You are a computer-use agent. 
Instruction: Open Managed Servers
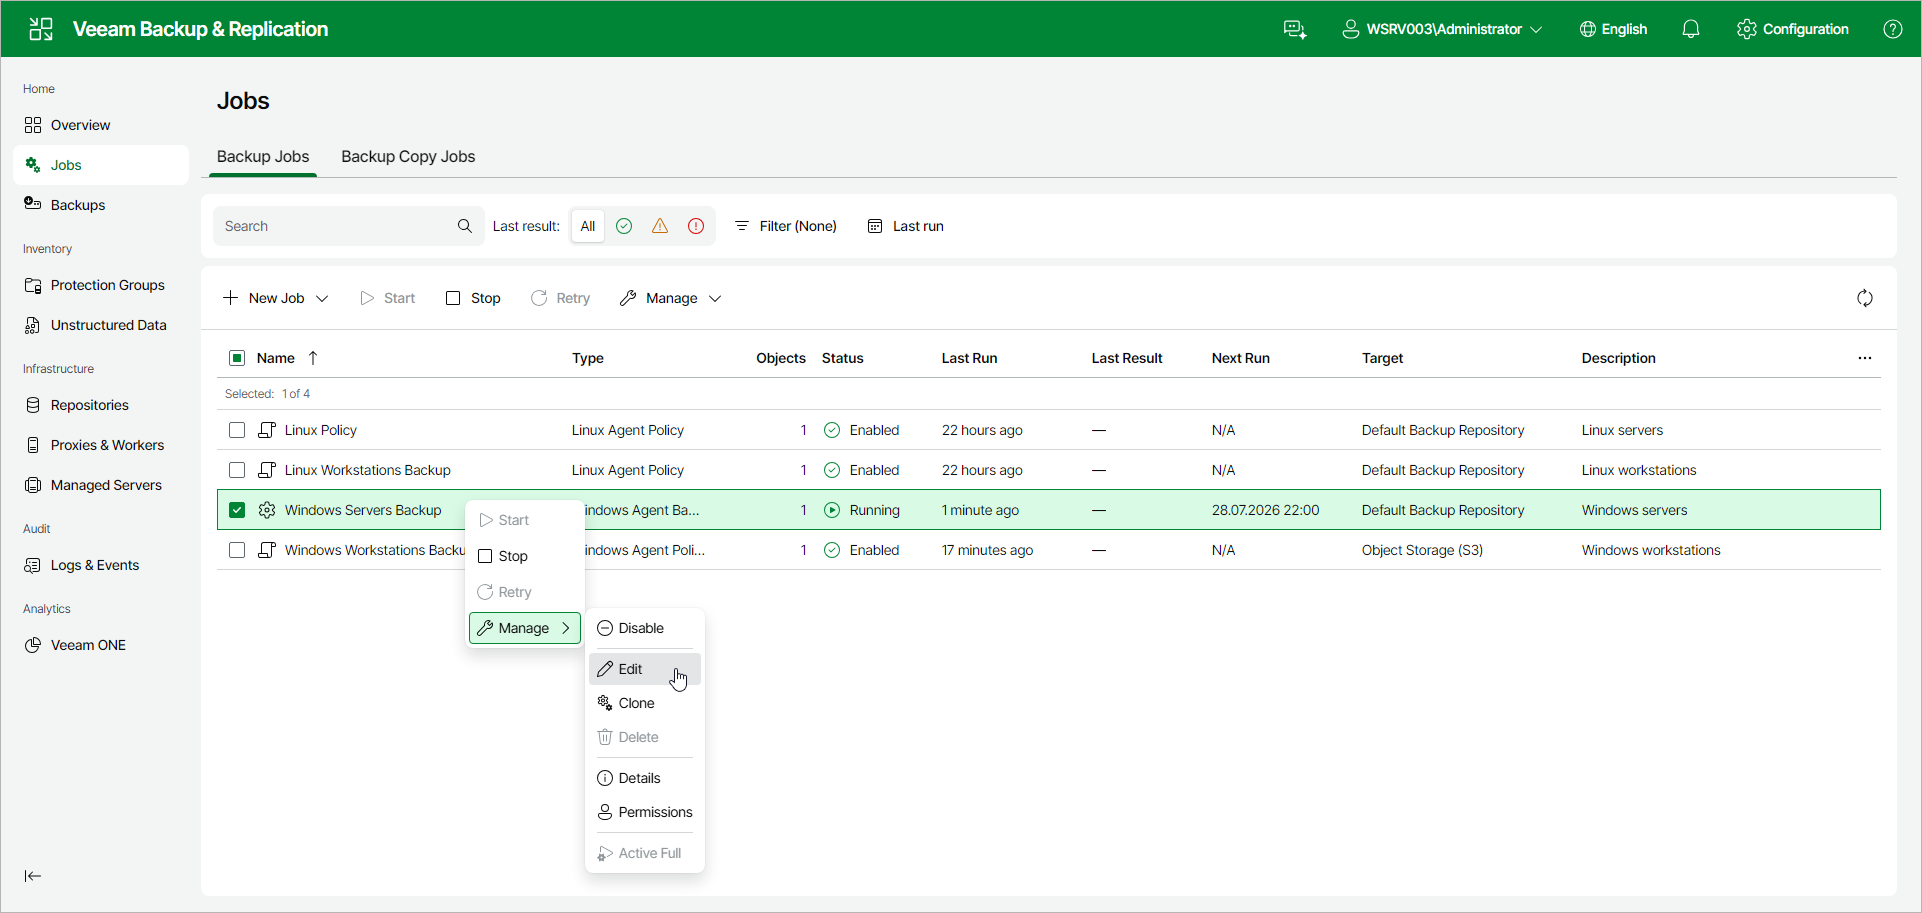click(x=101, y=485)
